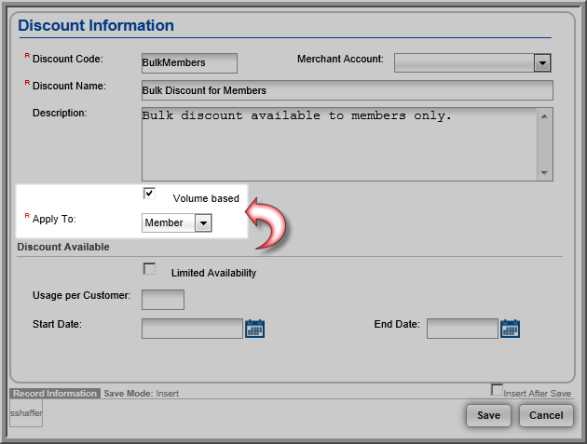Focus the Usage per Customer field
This screenshot has height=444, width=587.
click(x=163, y=299)
